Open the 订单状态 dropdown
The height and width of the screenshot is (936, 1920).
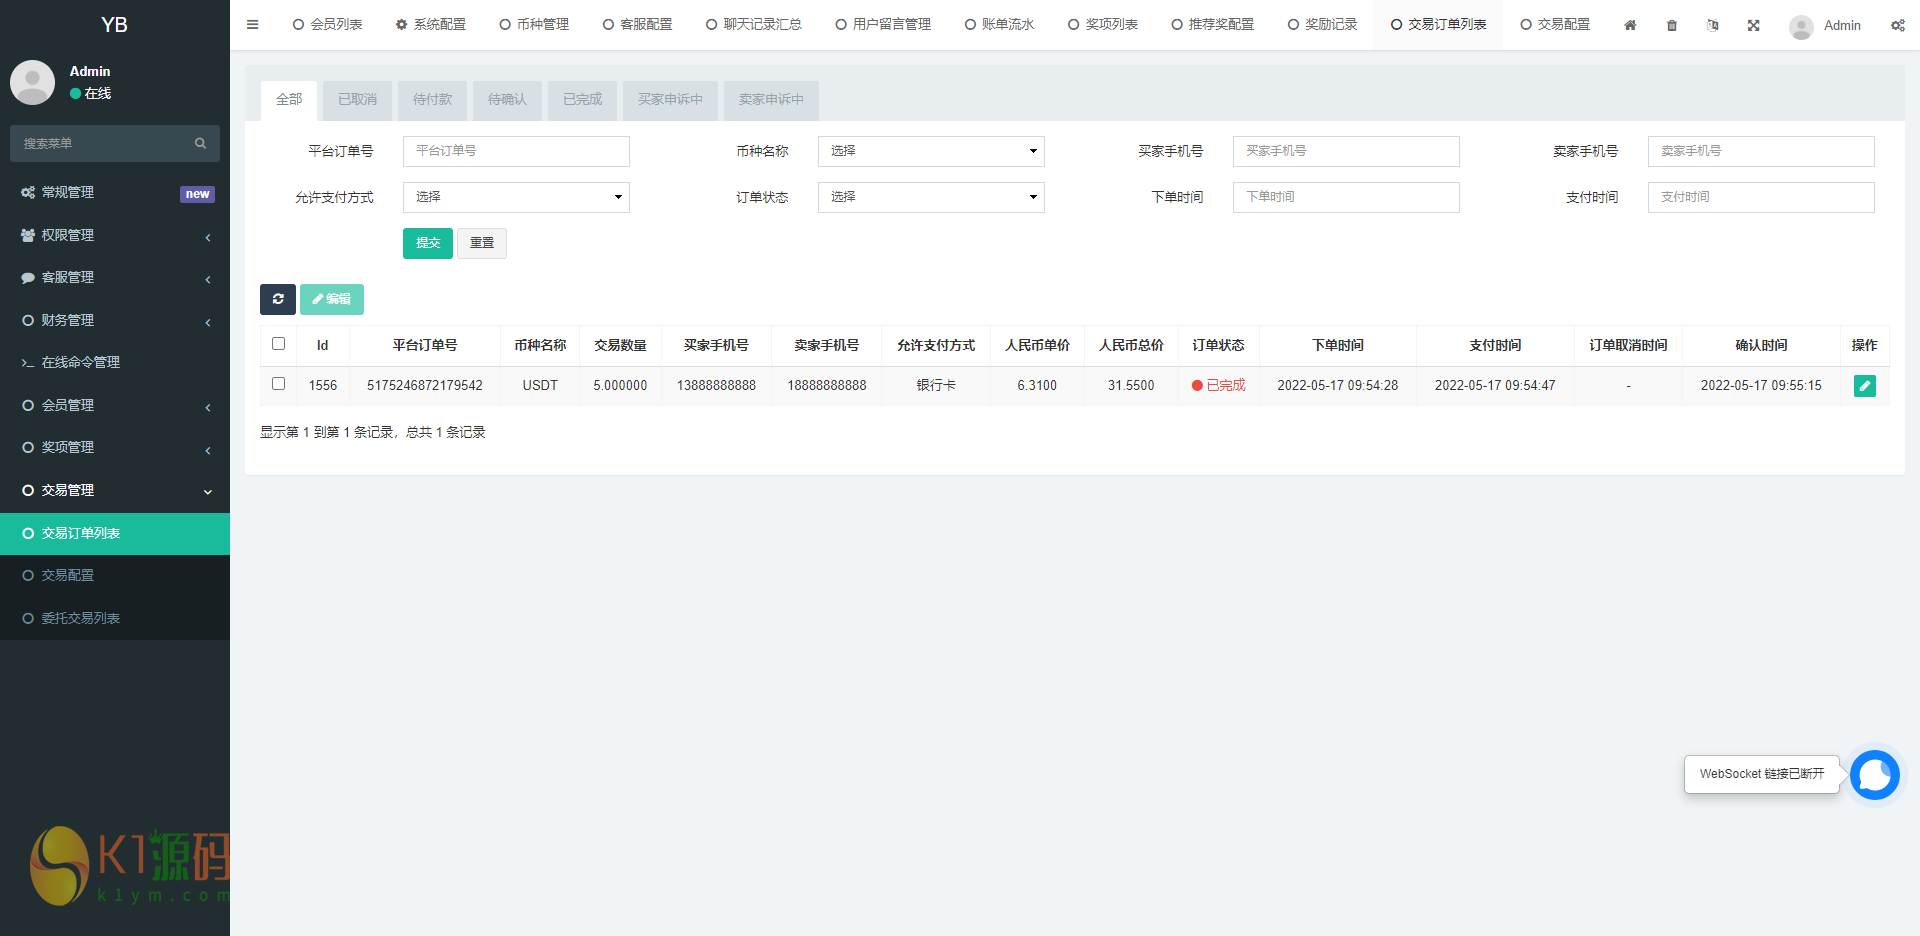pyautogui.click(x=931, y=197)
